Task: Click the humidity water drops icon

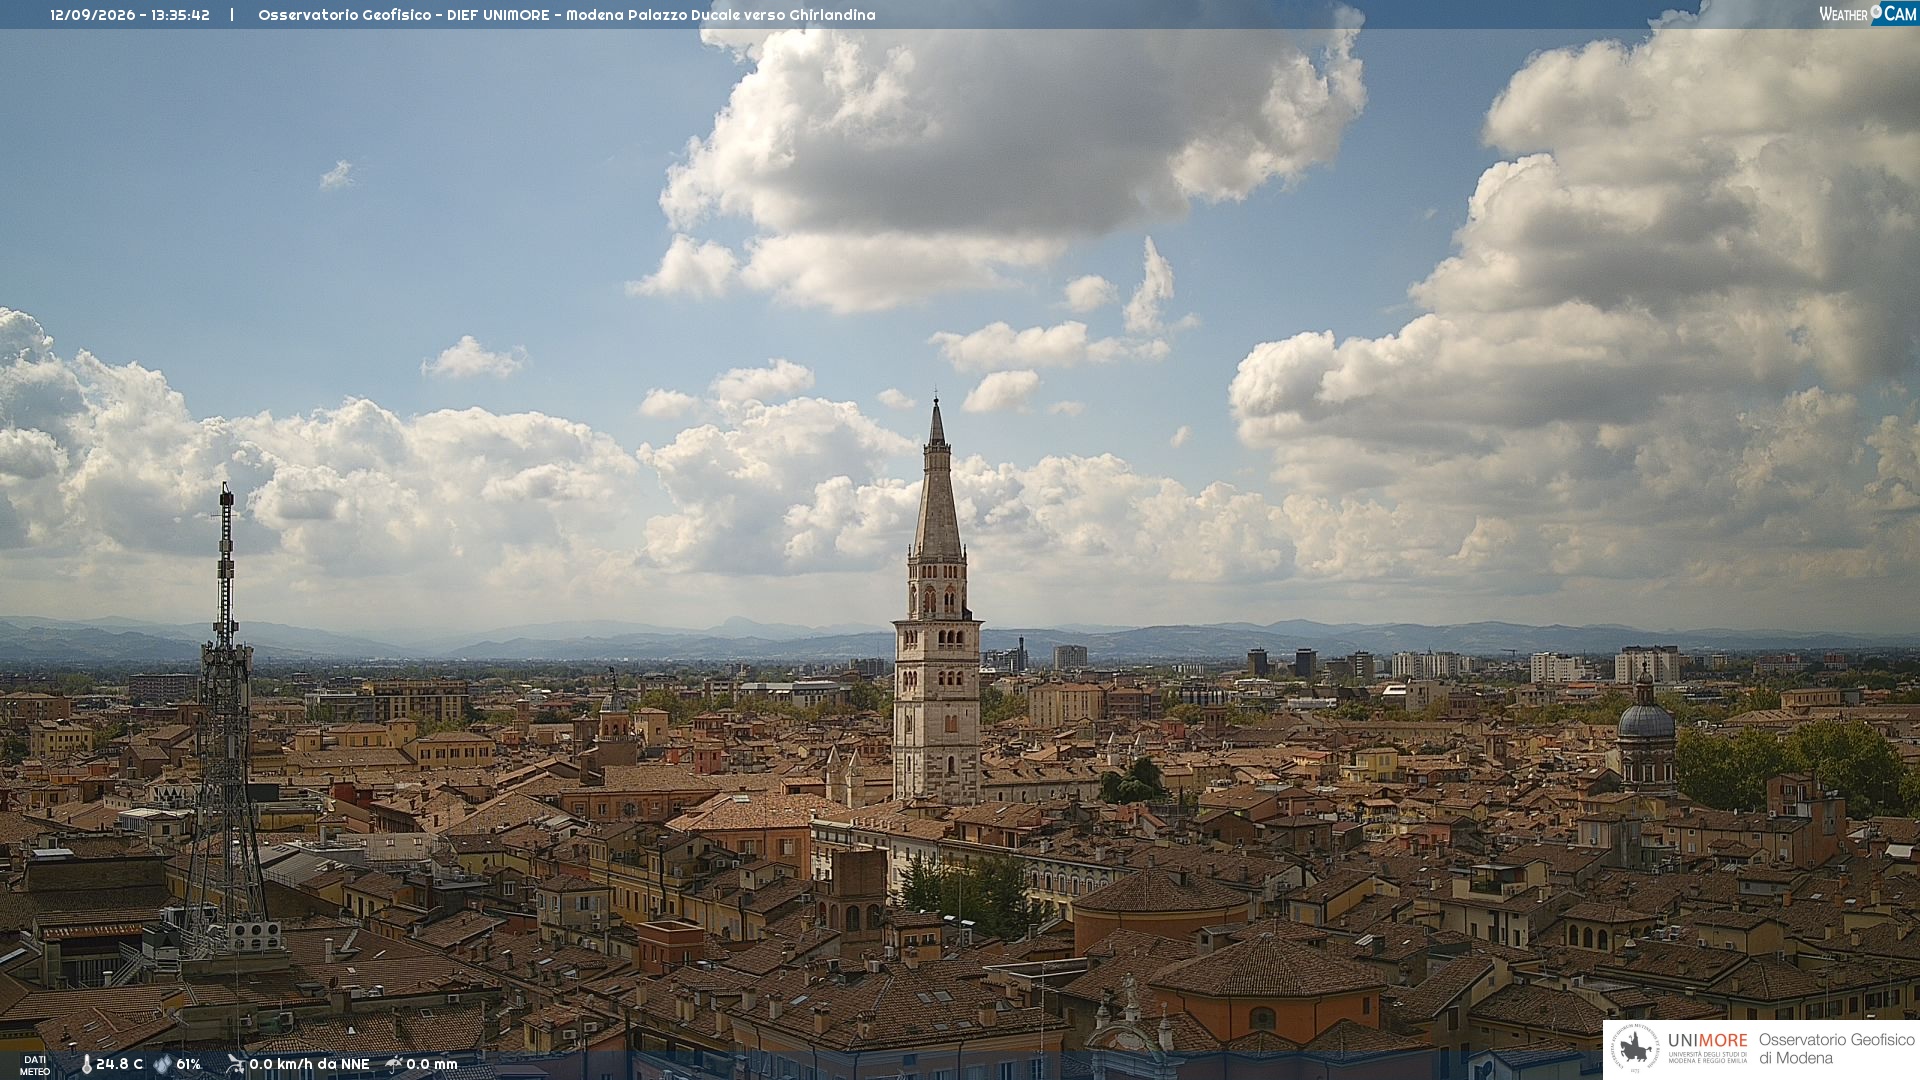Action: [x=162, y=1065]
